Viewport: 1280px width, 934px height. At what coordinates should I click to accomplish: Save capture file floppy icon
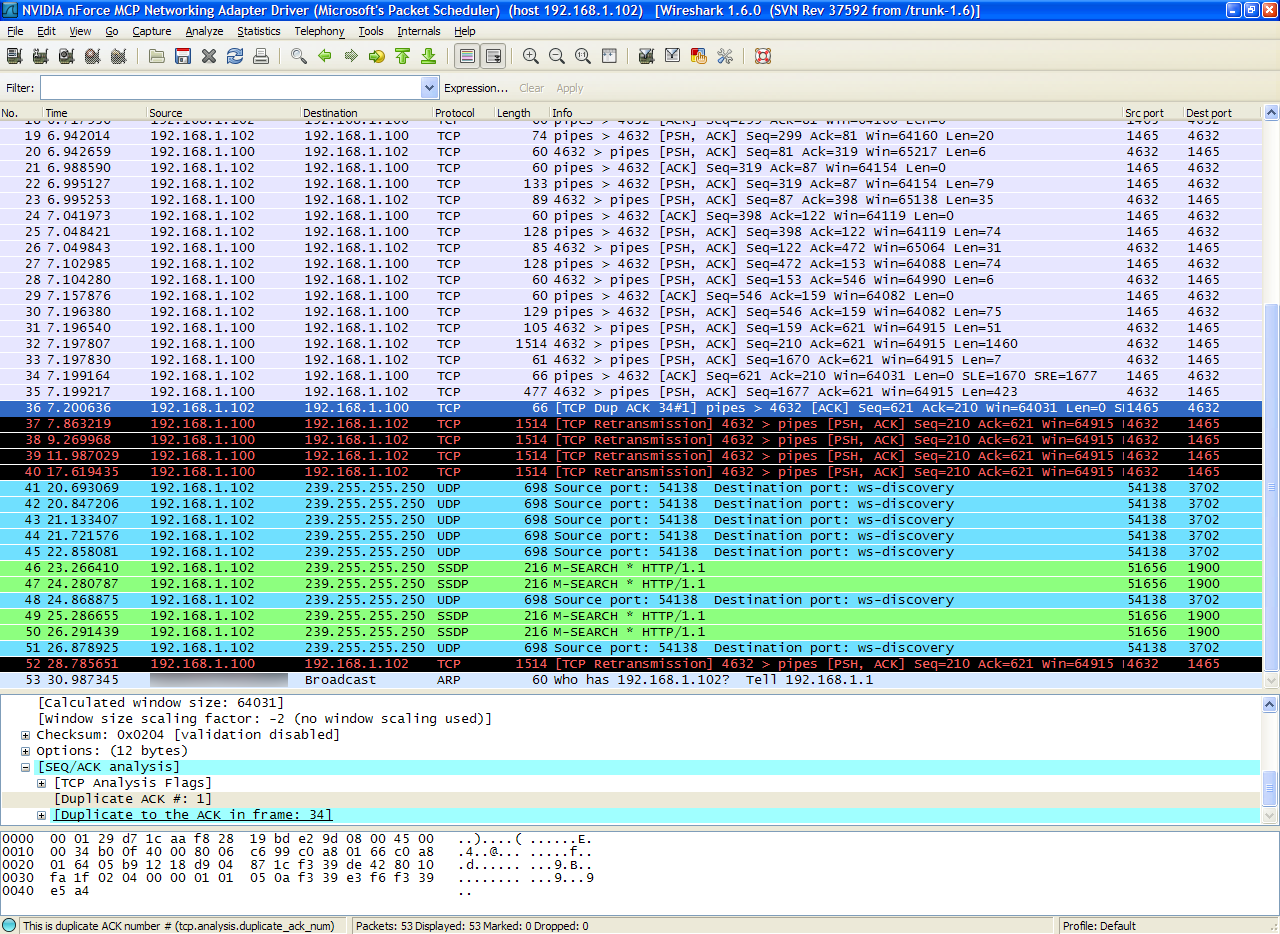coord(183,56)
